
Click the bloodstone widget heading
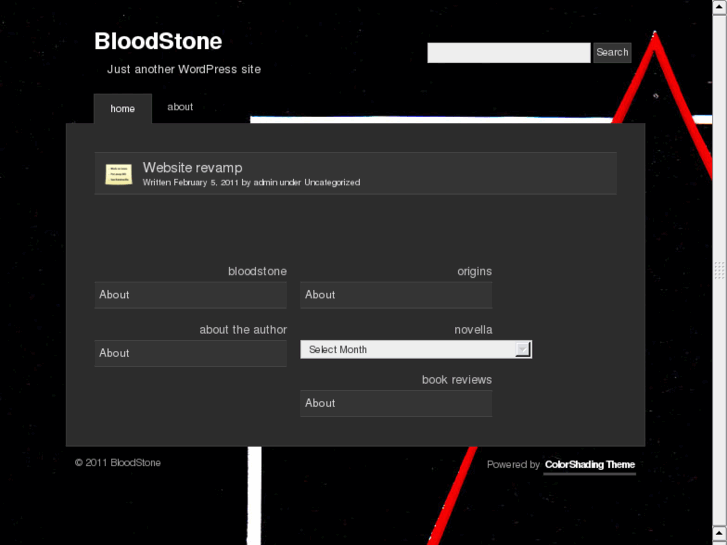257,271
